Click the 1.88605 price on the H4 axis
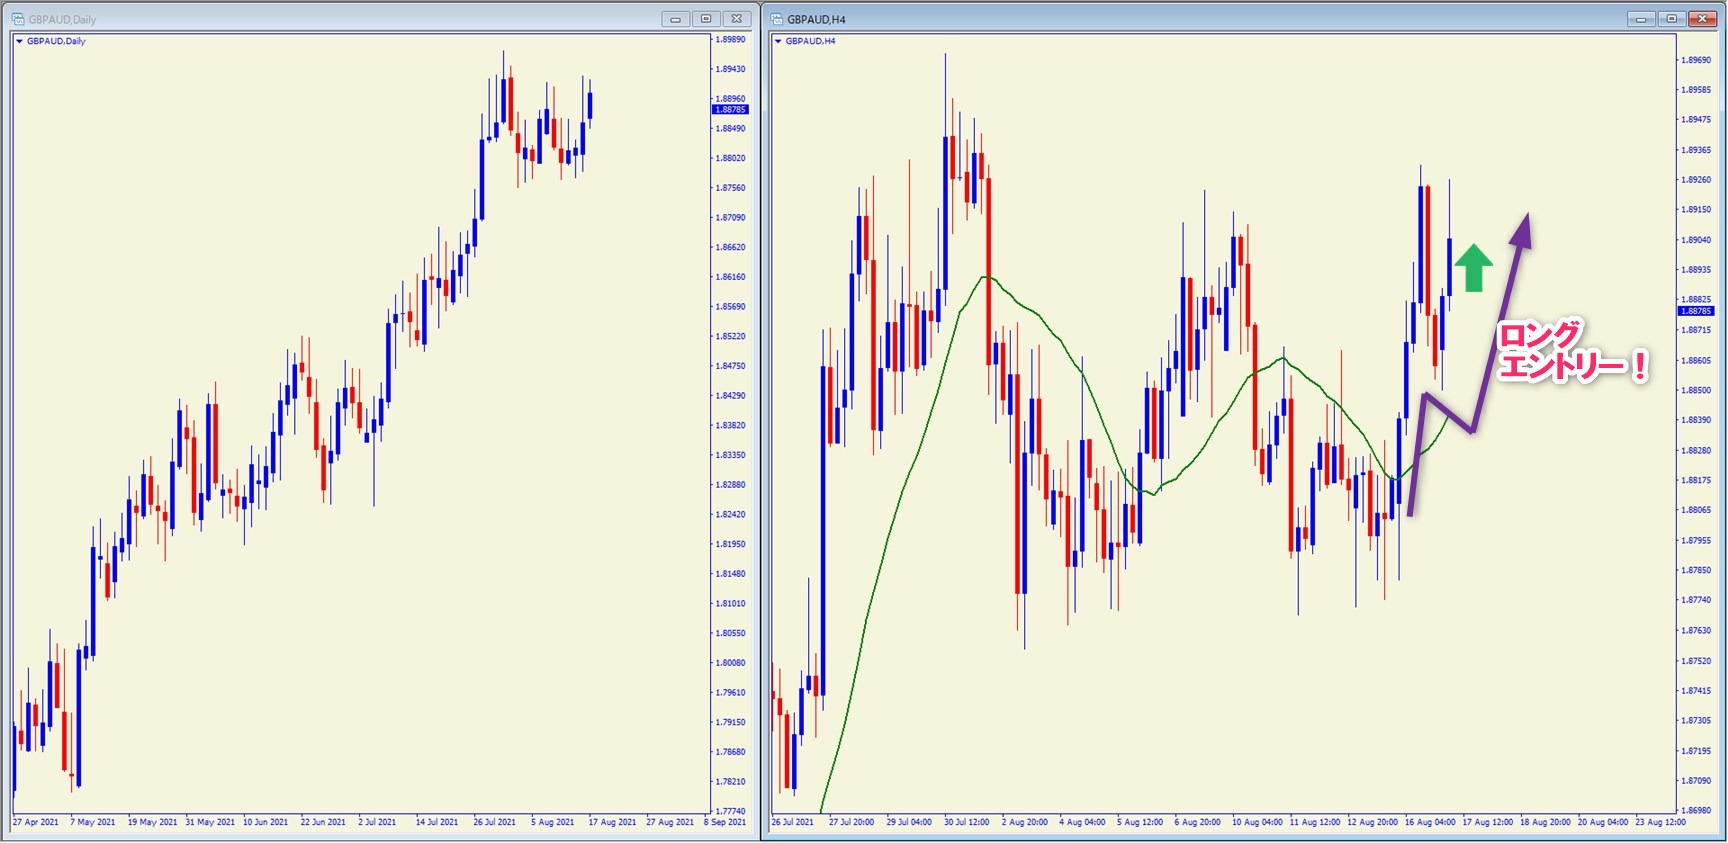The width and height of the screenshot is (1728, 843). point(1697,360)
